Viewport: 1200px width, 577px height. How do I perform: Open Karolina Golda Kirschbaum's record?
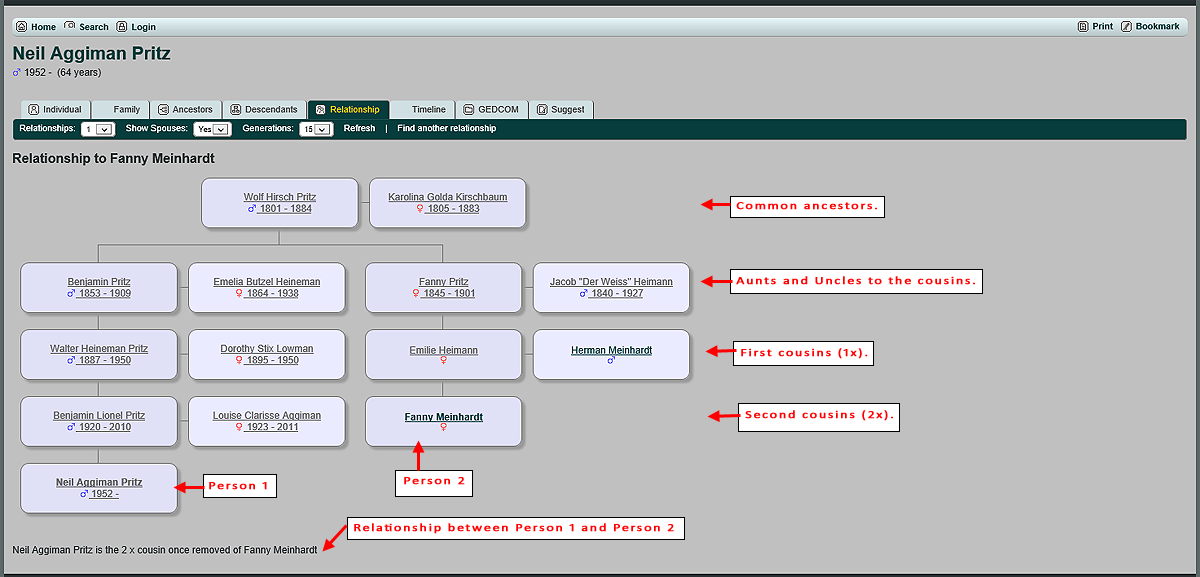[447, 197]
